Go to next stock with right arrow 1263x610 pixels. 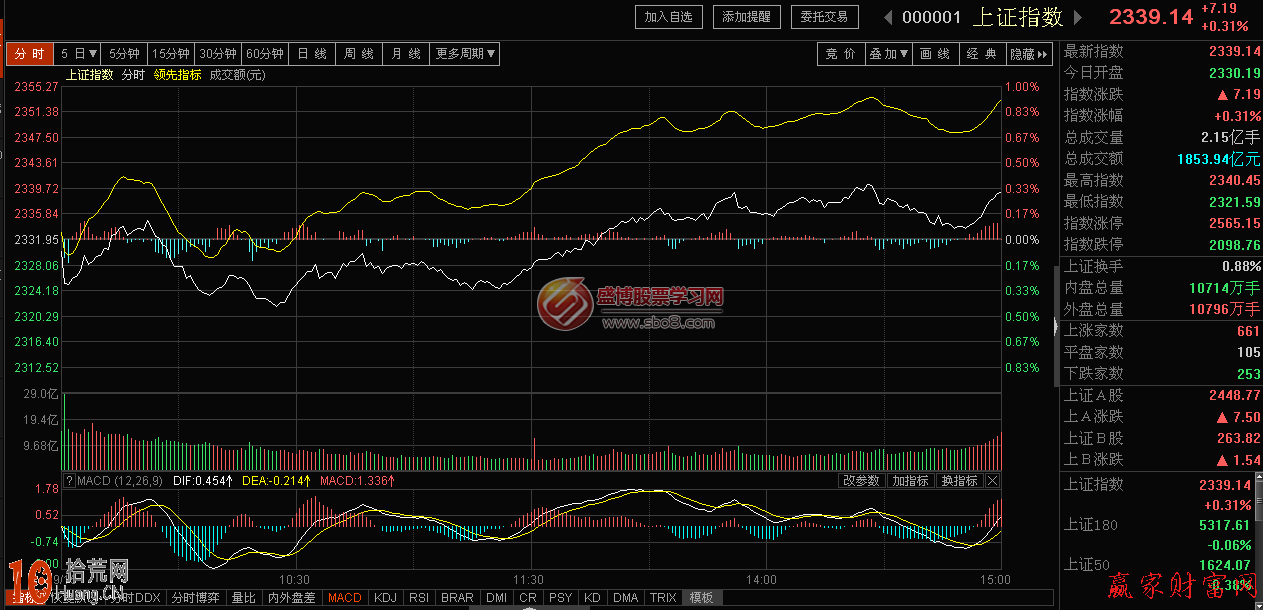(x=1078, y=17)
